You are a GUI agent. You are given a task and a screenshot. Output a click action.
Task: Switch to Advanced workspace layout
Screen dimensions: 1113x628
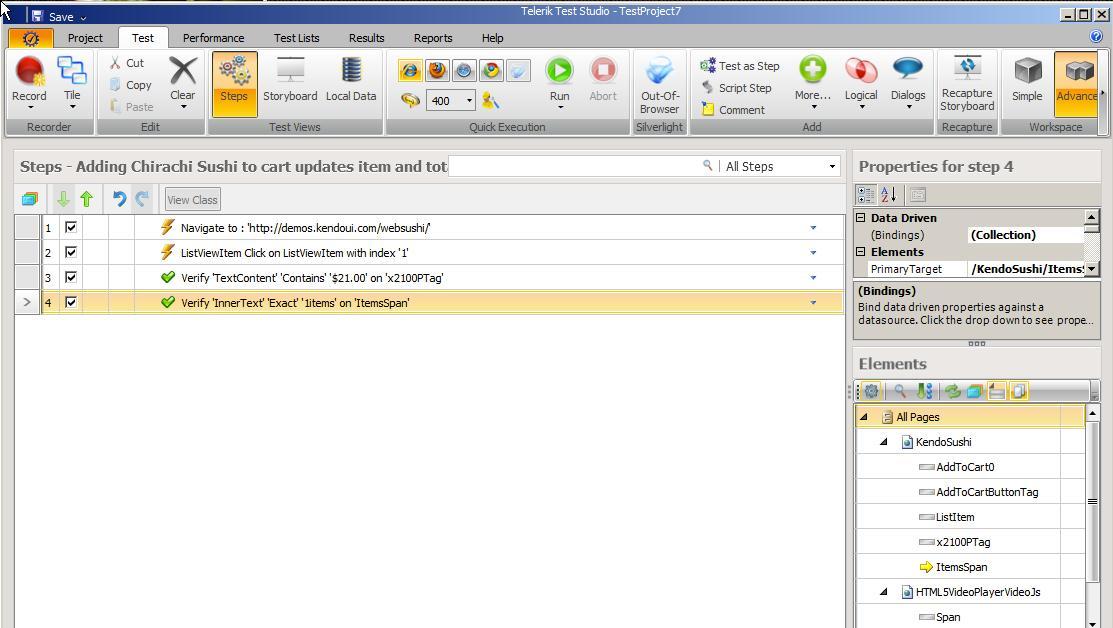[1076, 82]
